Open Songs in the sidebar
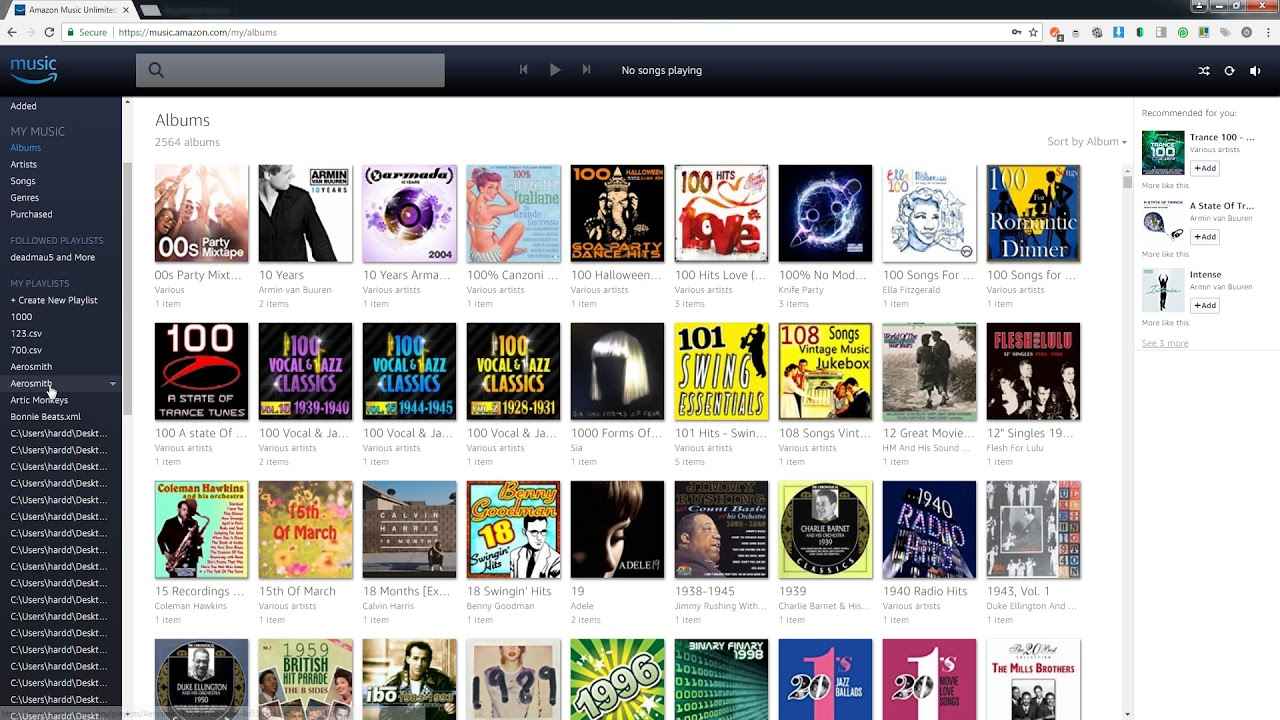 pyautogui.click(x=23, y=181)
